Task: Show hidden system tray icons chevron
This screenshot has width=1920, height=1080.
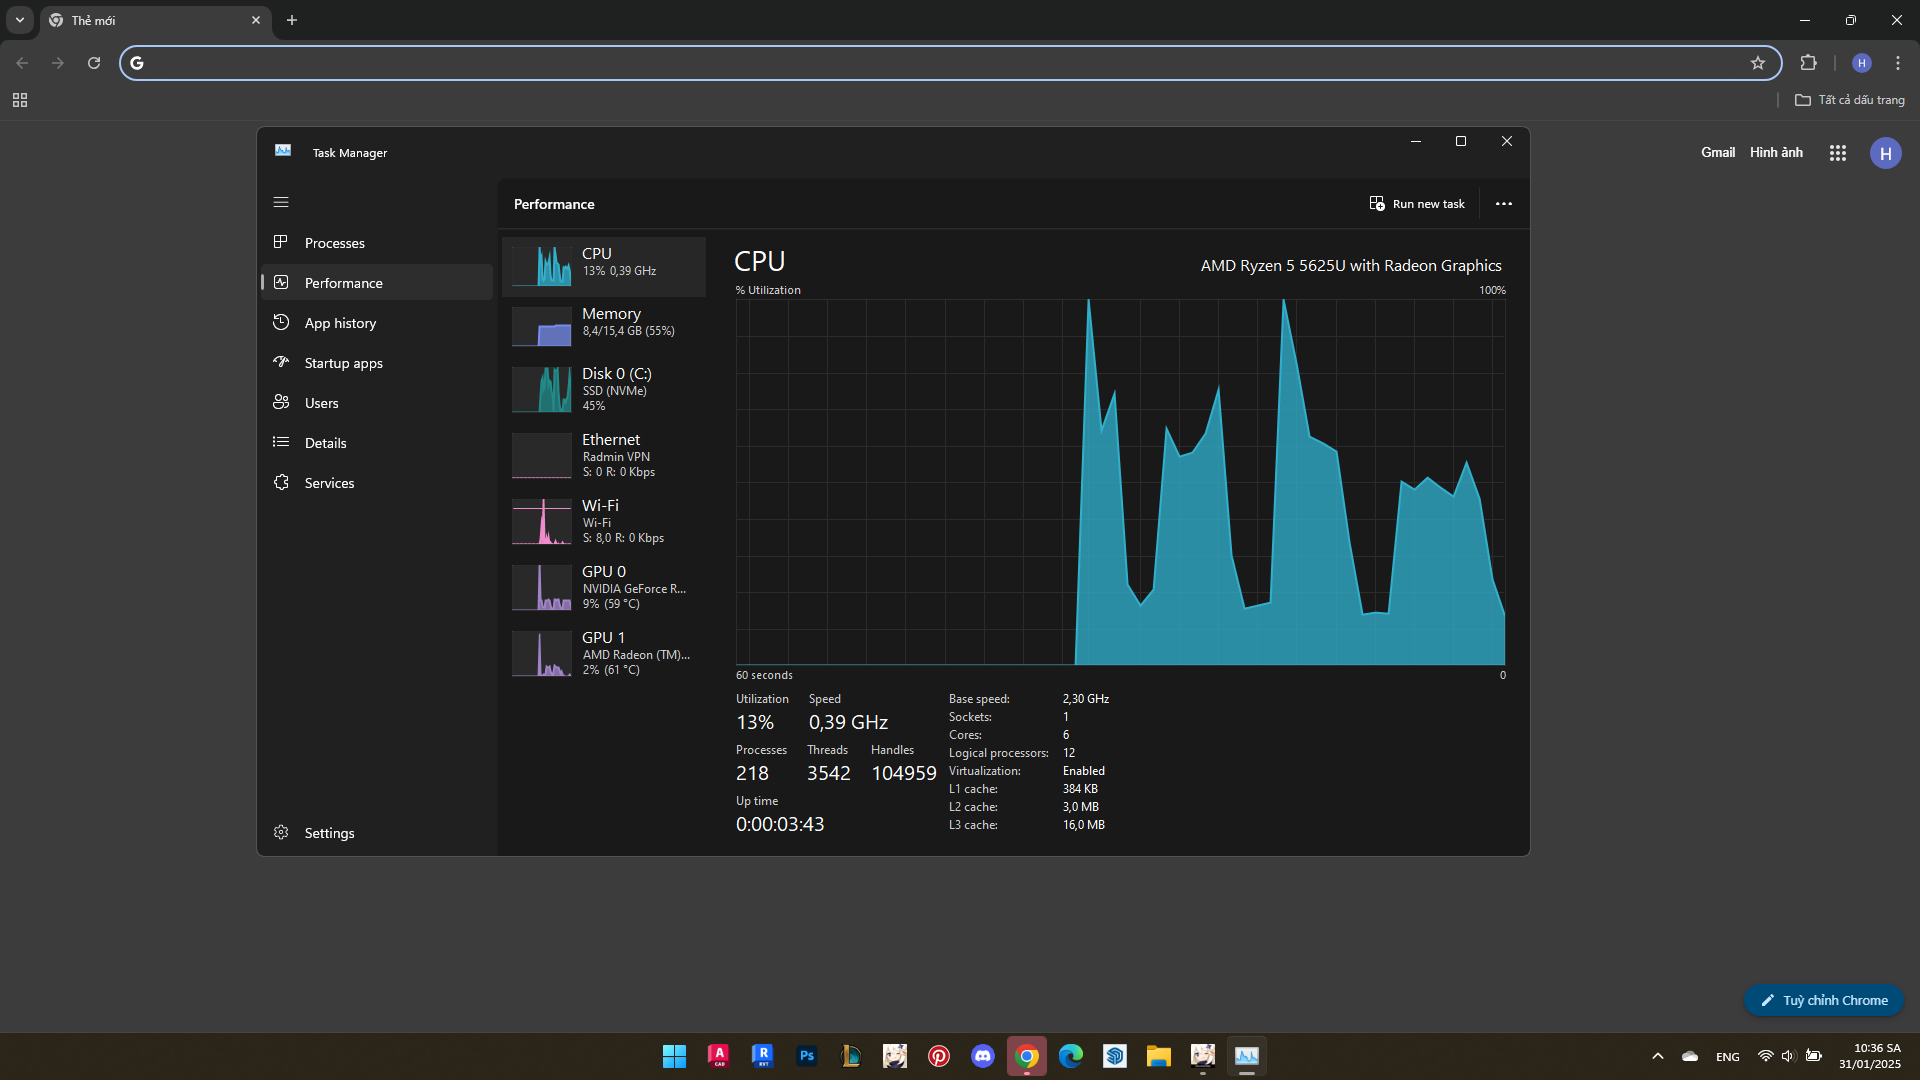Action: [1657, 1056]
